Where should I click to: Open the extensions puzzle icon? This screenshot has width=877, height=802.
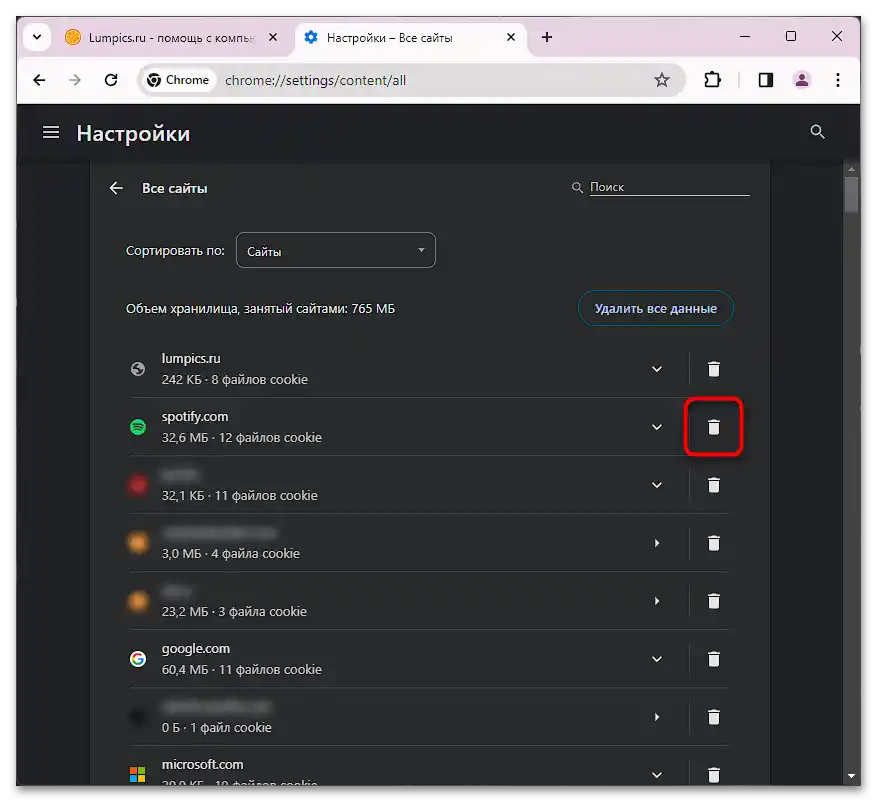pos(712,80)
